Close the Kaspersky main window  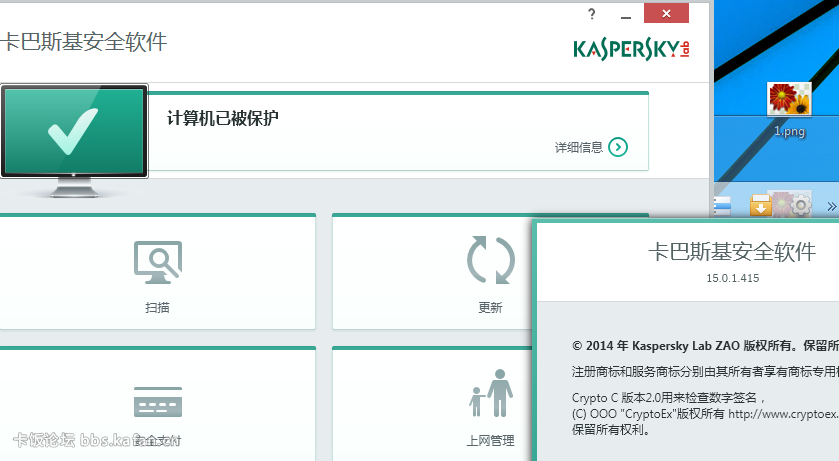coord(666,13)
